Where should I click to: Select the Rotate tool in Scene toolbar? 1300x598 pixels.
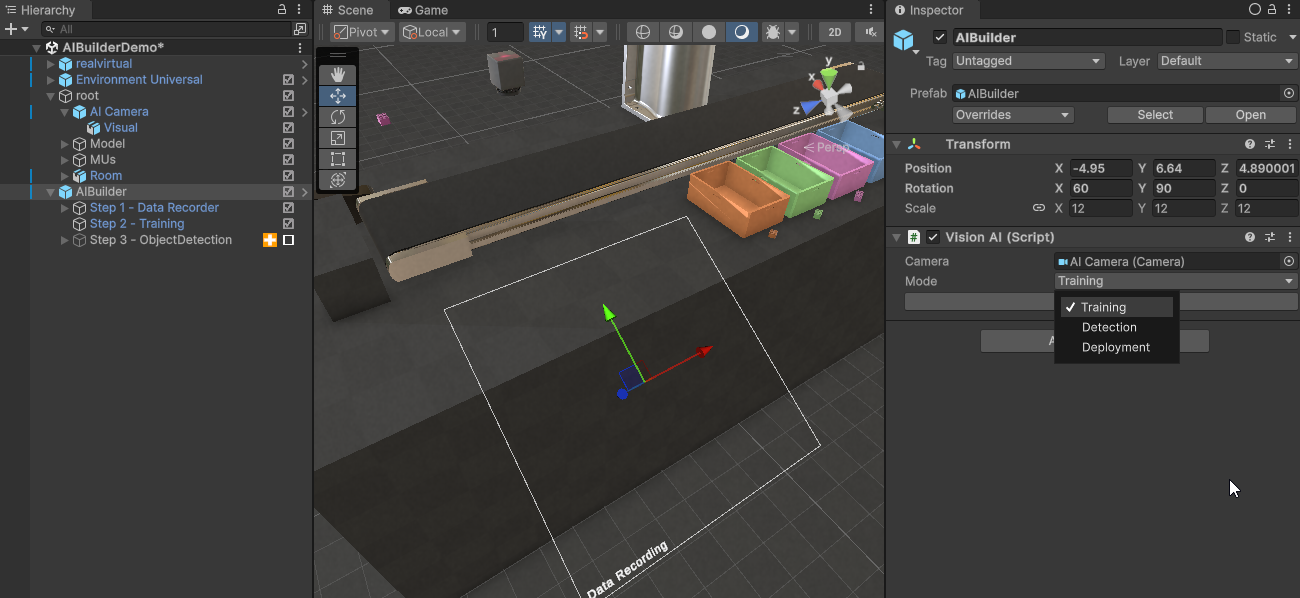coord(338,117)
